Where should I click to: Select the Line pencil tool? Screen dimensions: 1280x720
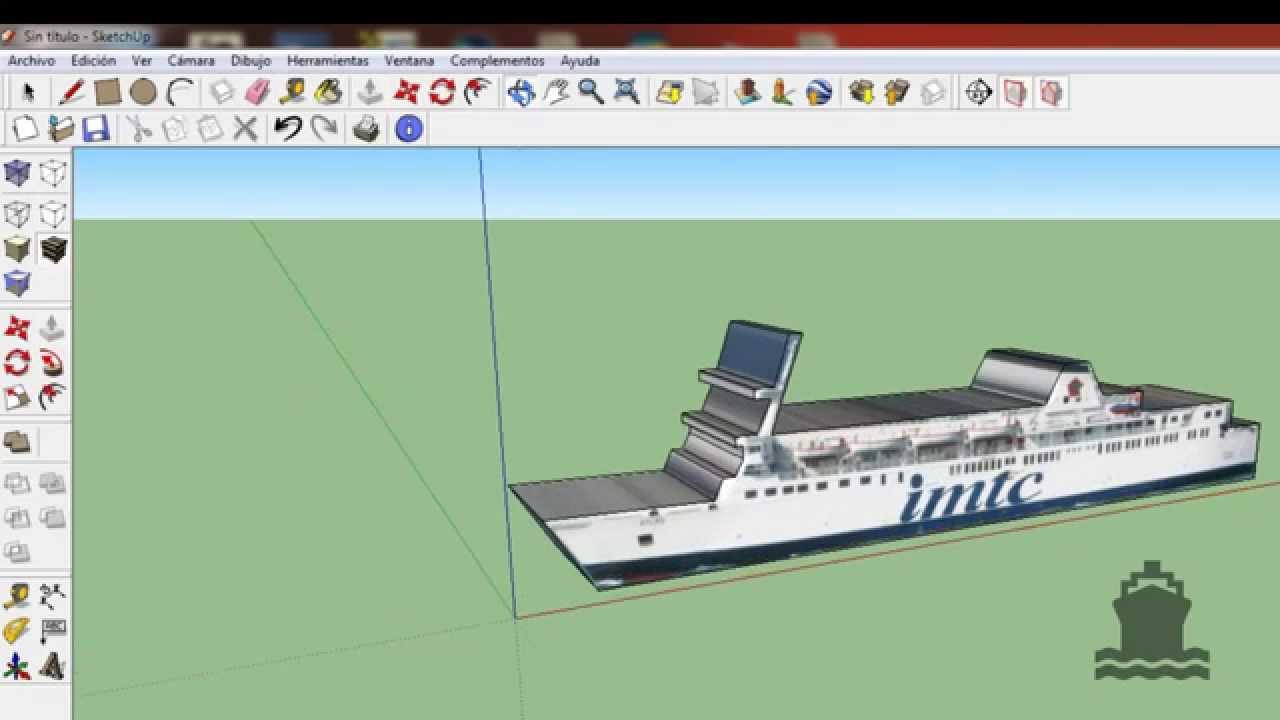click(72, 92)
